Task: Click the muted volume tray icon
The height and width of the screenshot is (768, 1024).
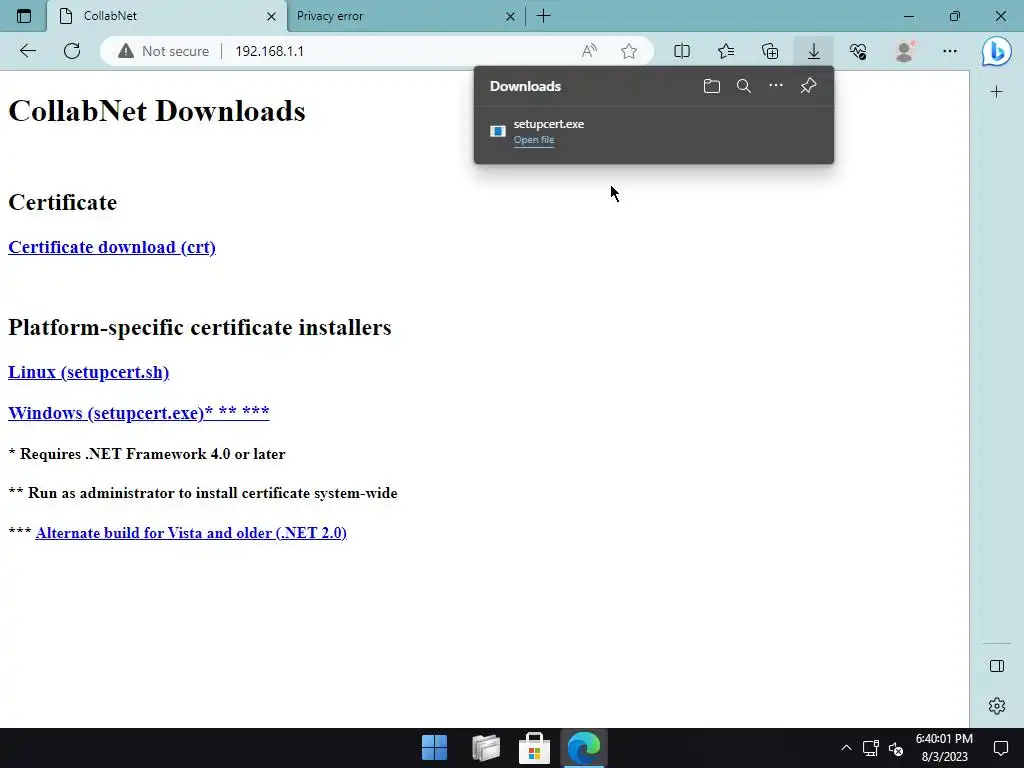Action: [x=896, y=748]
